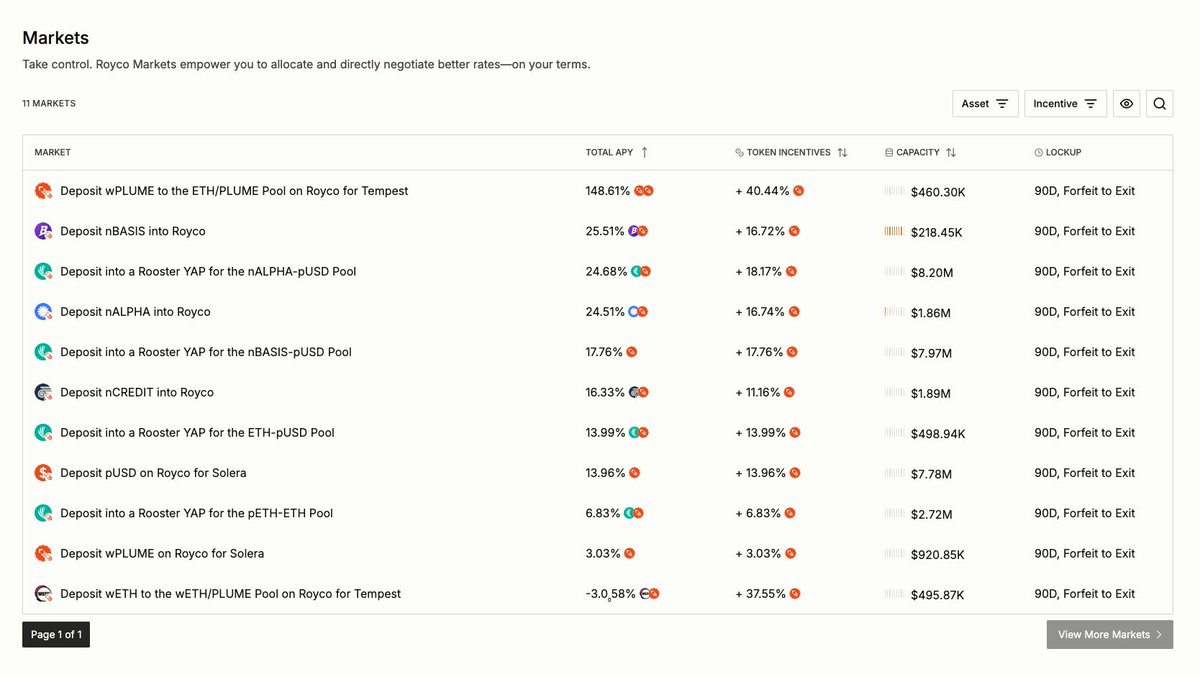Click lockup text in the nCREDIT row

point(1085,392)
